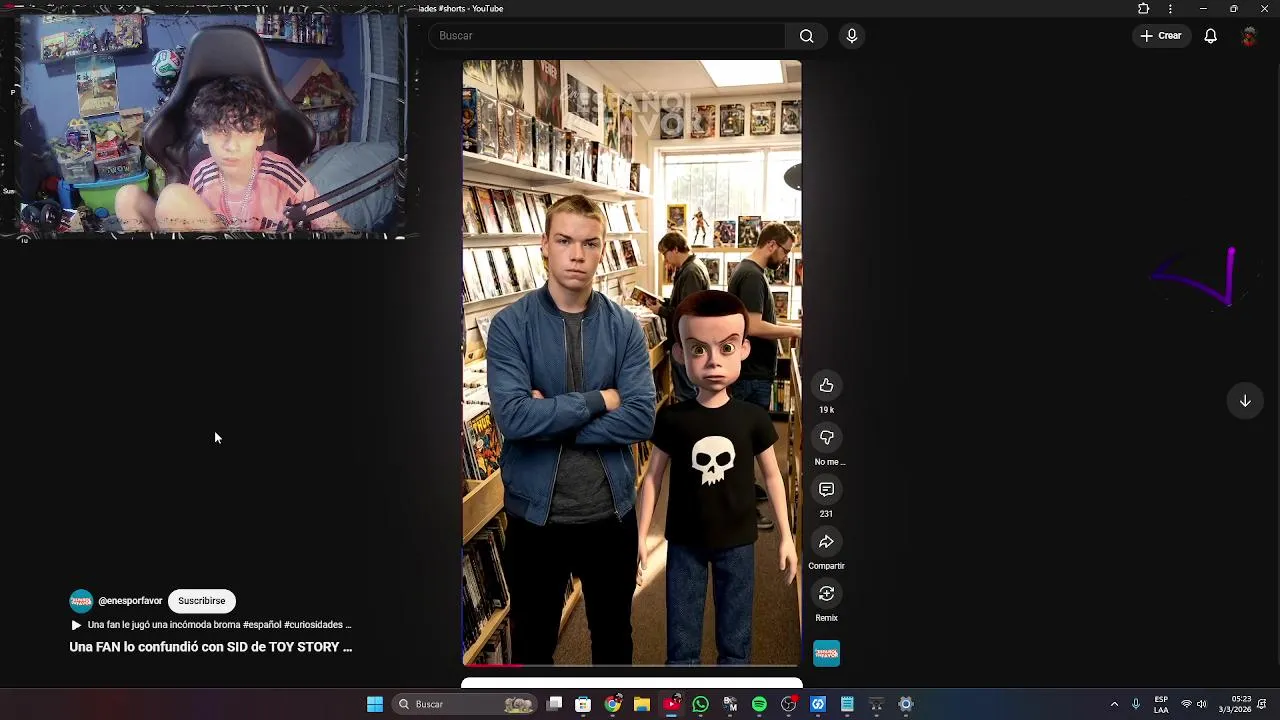Click the YouTube search magnifier button
This screenshot has width=1280, height=720.
pyautogui.click(x=806, y=36)
